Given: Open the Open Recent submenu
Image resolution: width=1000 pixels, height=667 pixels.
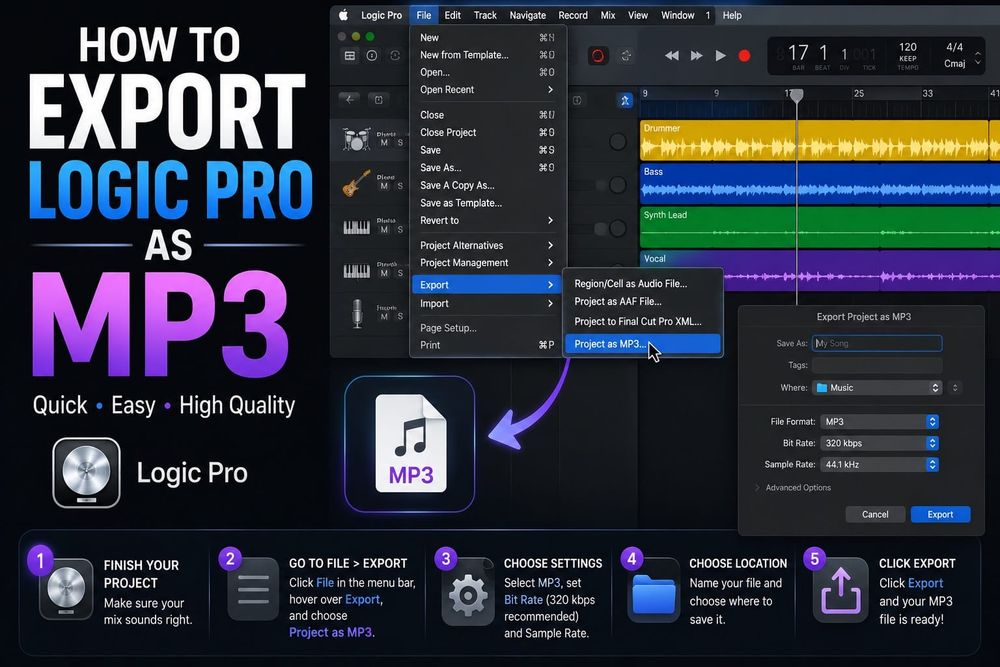Looking at the screenshot, I should tap(486, 90).
